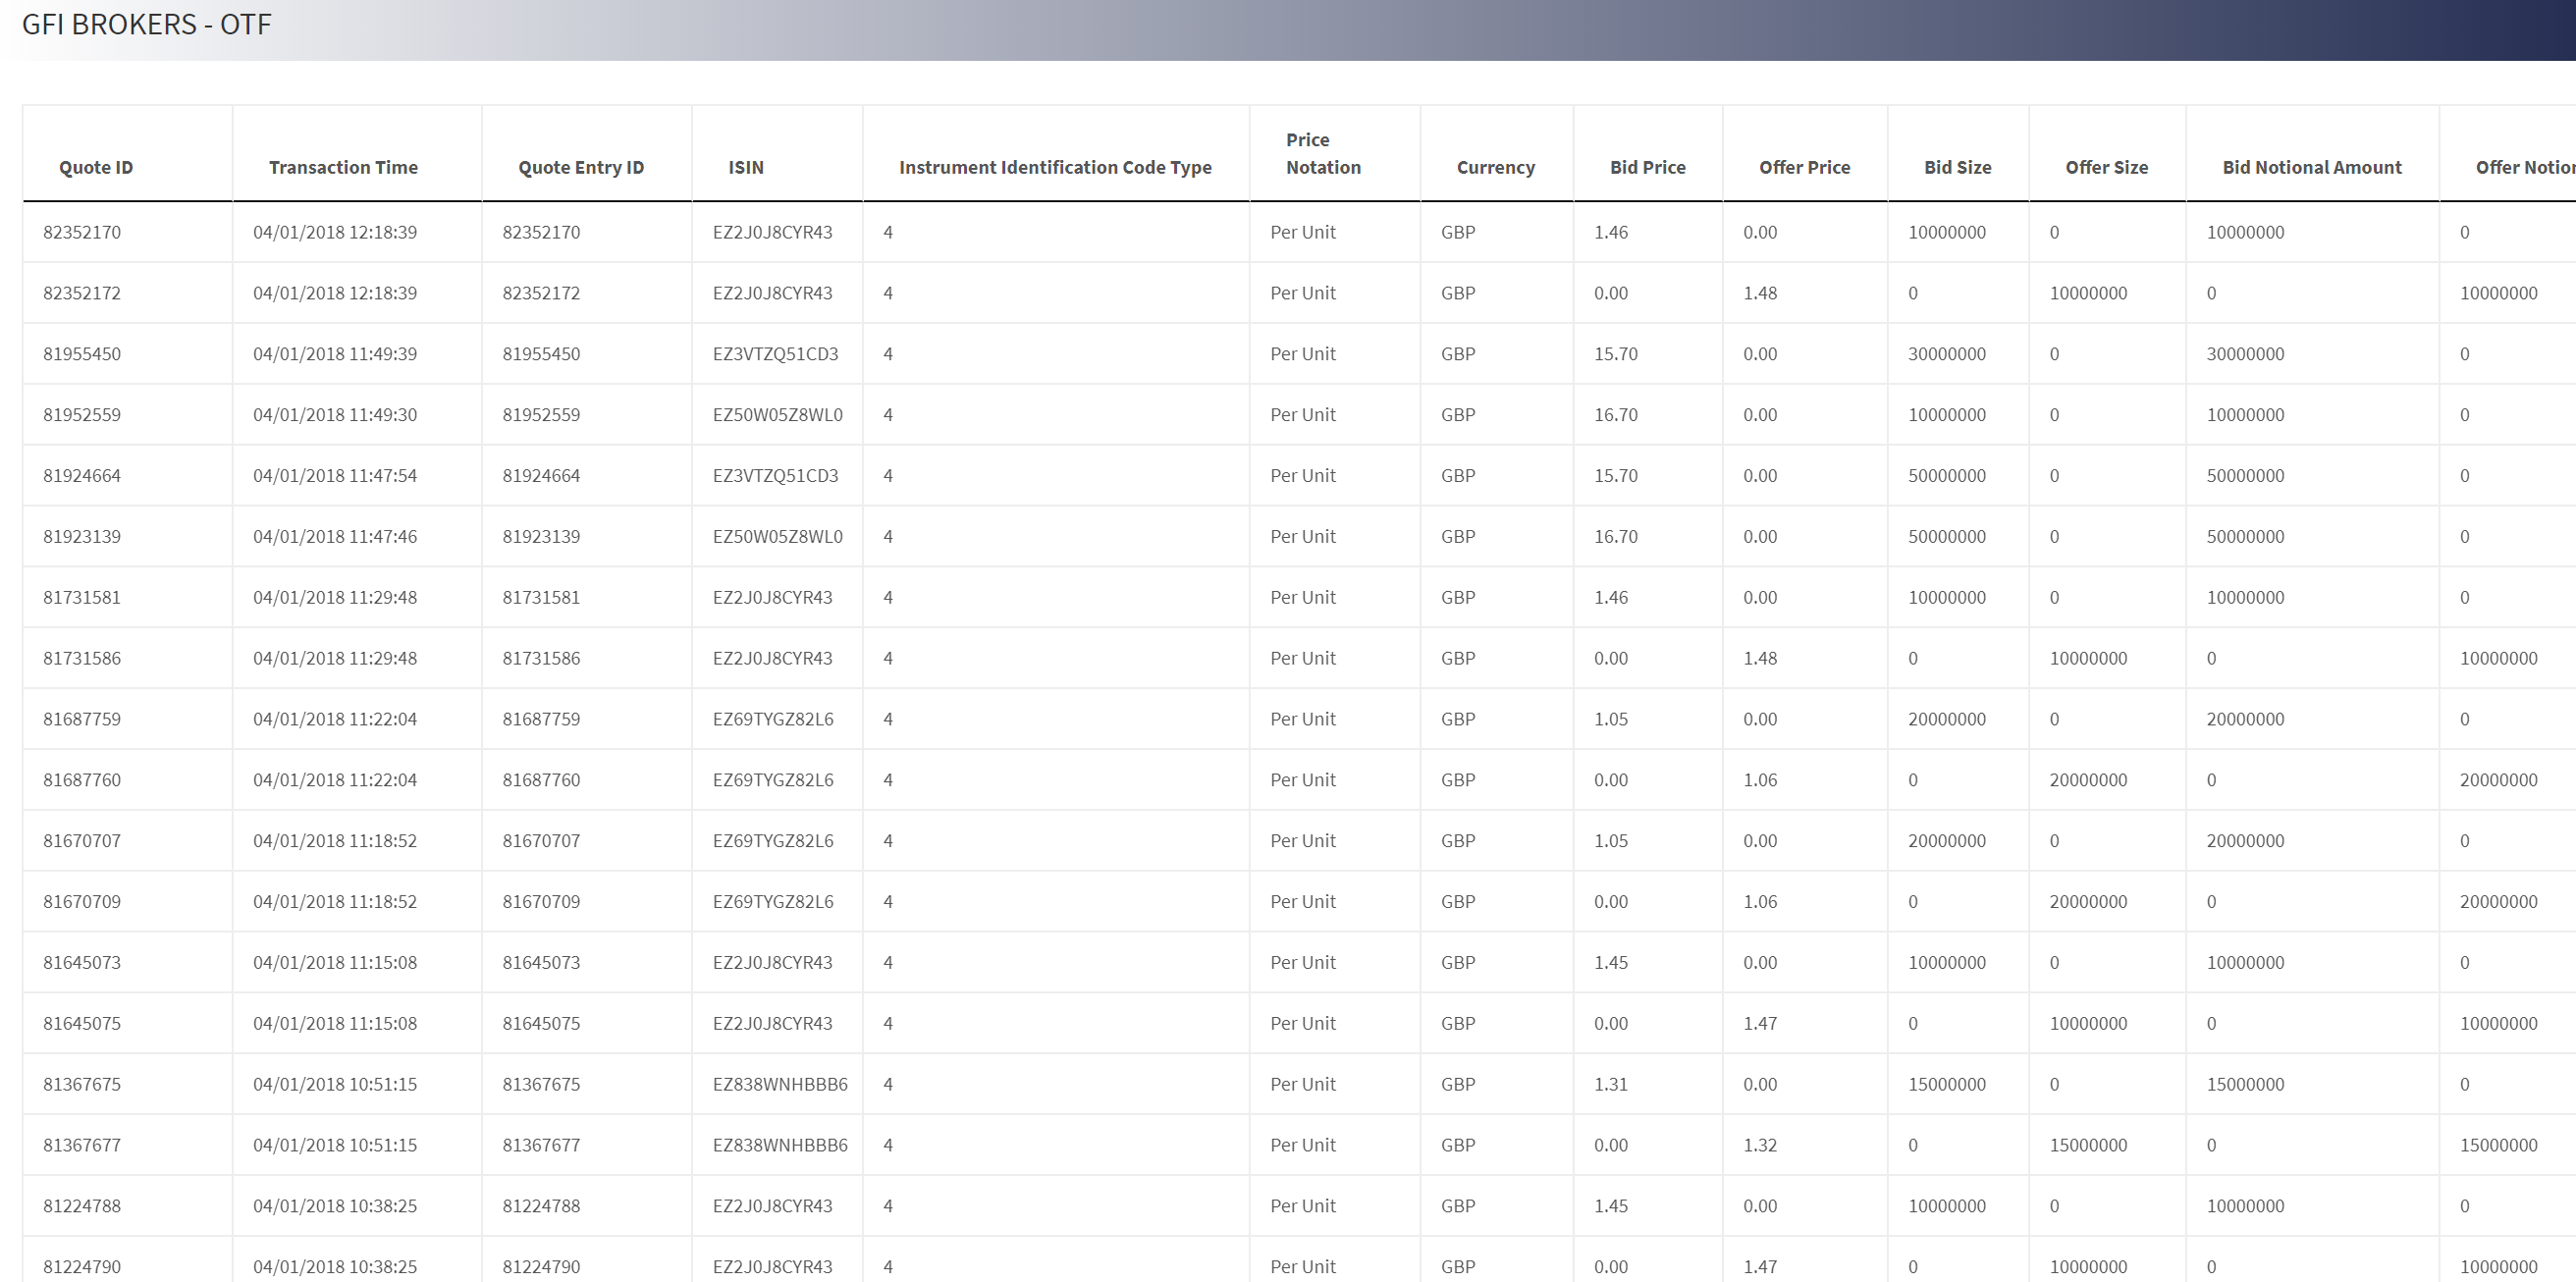The width and height of the screenshot is (2576, 1282).
Task: Click transaction time 04/01/2018 10:51:15 in row 81367675
Action: [335, 1085]
